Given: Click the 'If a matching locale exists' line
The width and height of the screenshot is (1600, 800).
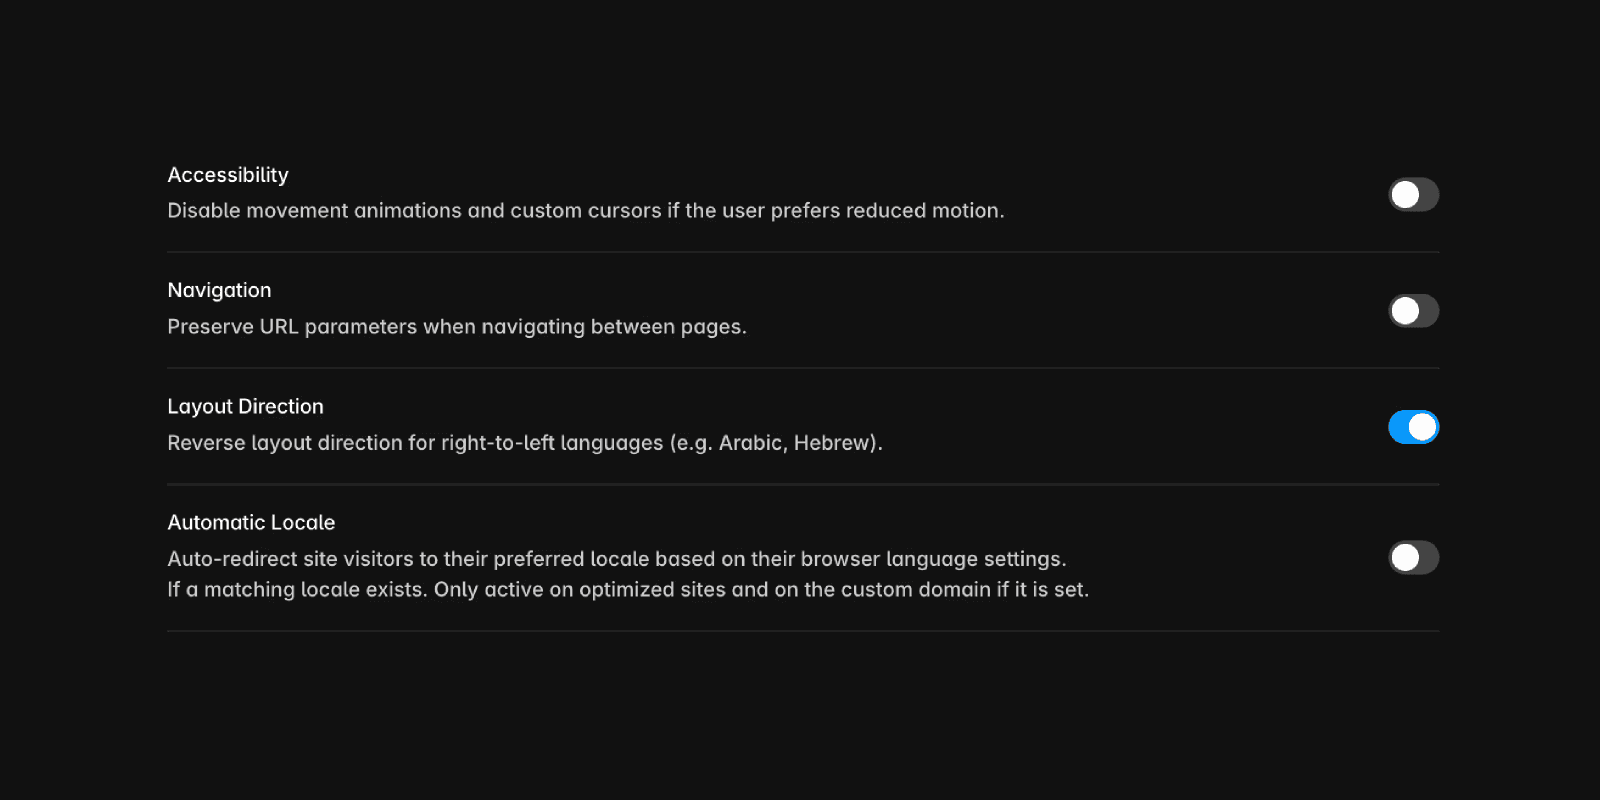Looking at the screenshot, I should tap(628, 590).
